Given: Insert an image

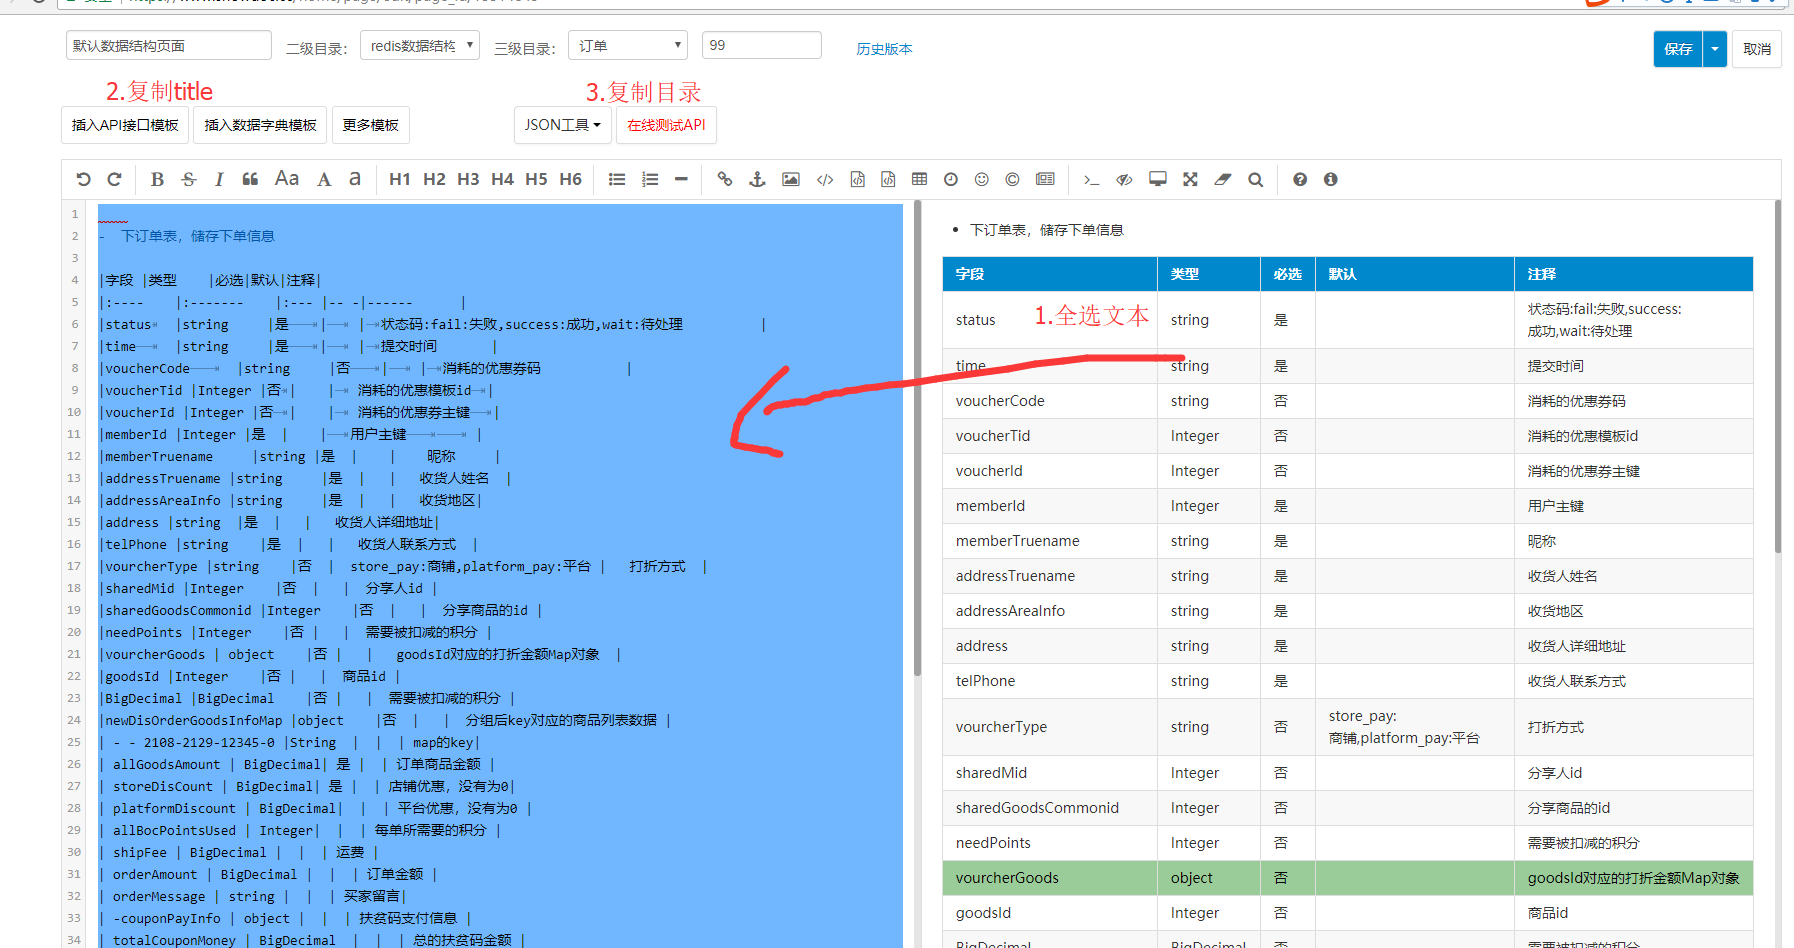Looking at the screenshot, I should point(791,179).
